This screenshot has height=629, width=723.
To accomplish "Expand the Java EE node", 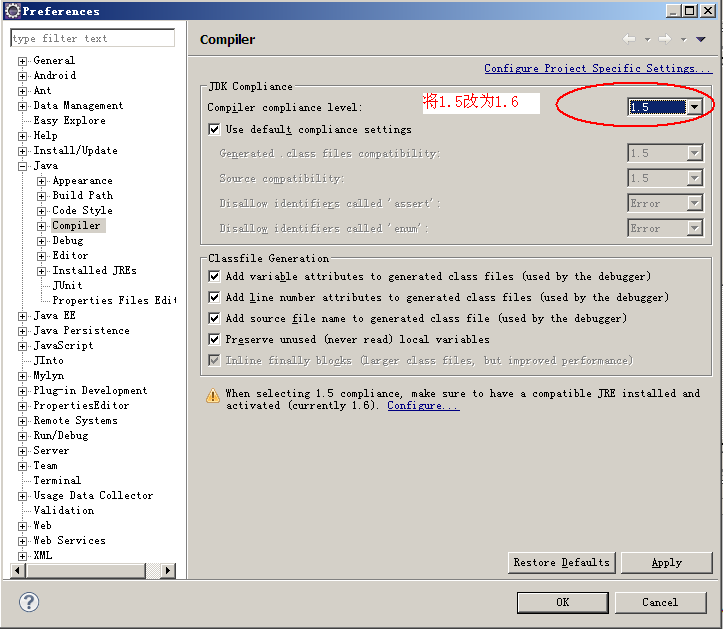I will click(22, 316).
